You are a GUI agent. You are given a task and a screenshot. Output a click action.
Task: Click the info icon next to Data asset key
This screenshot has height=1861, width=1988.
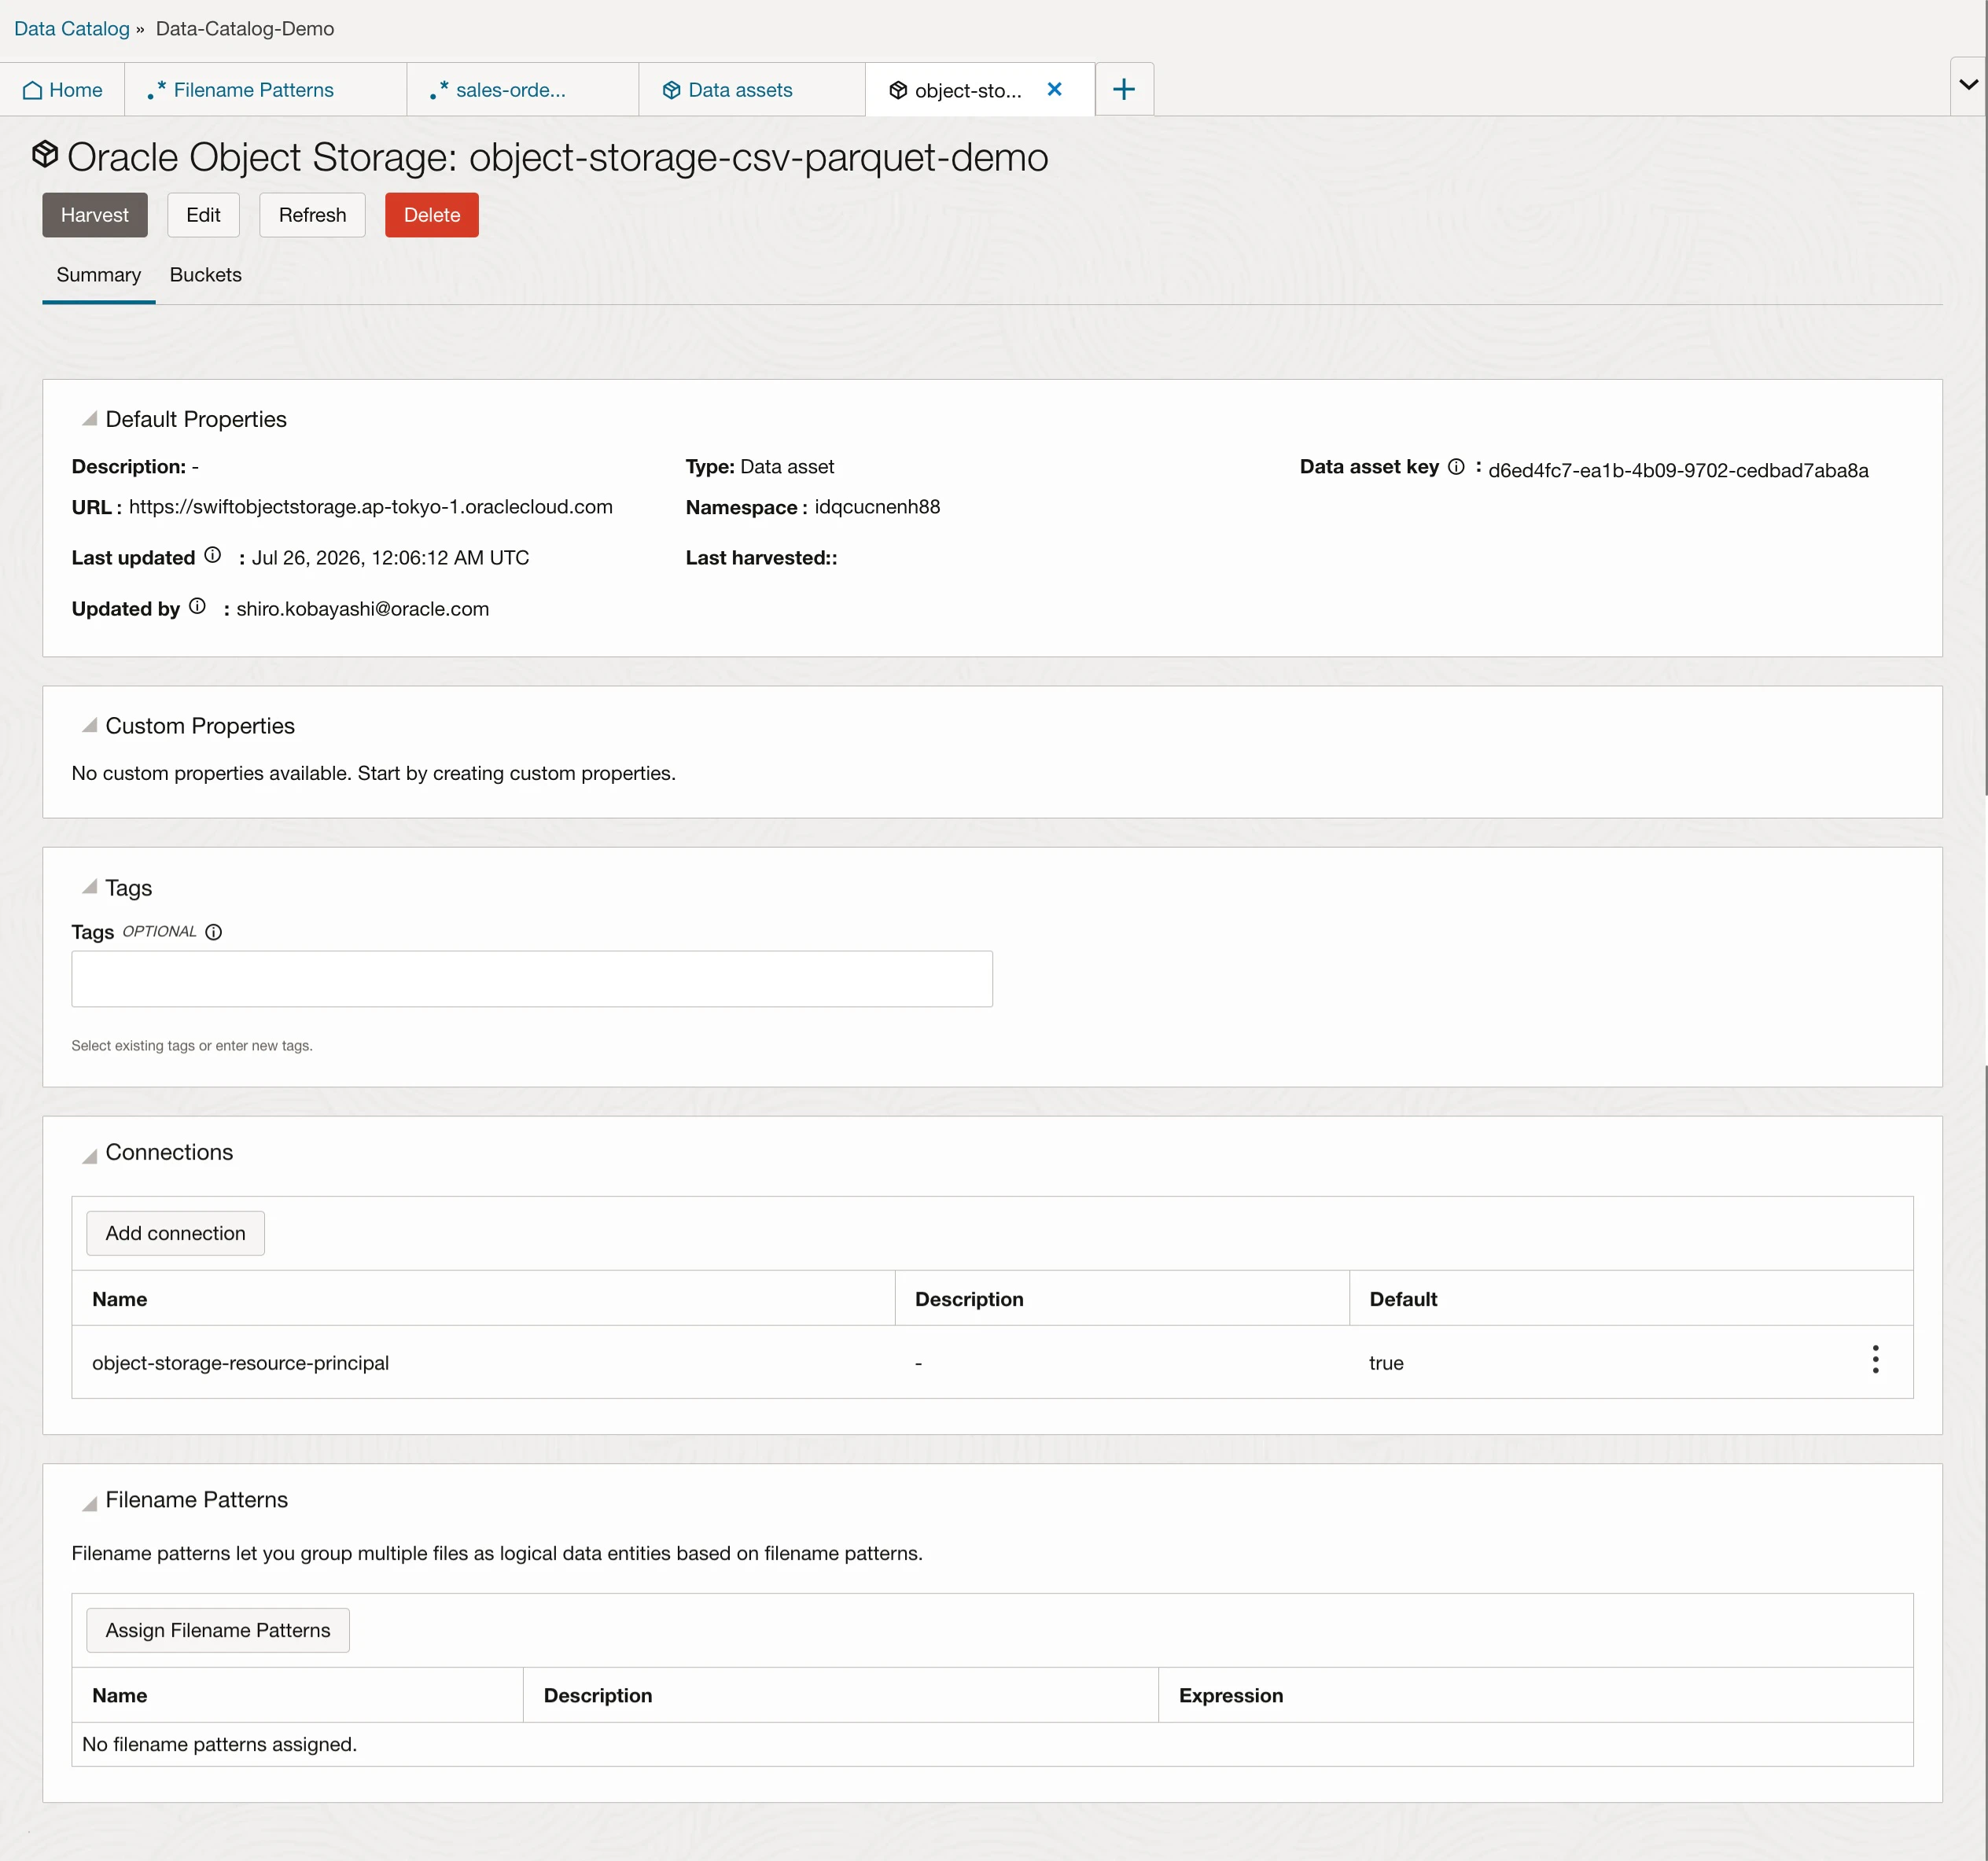[1456, 466]
